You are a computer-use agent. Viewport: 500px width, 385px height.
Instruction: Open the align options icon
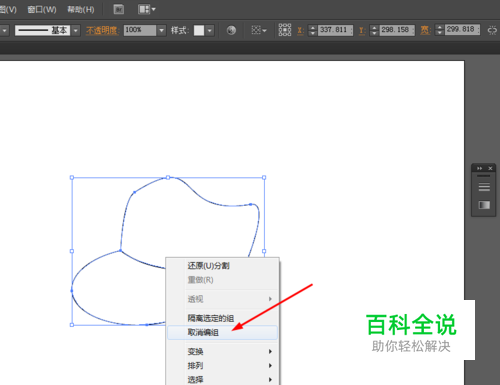tap(259, 30)
